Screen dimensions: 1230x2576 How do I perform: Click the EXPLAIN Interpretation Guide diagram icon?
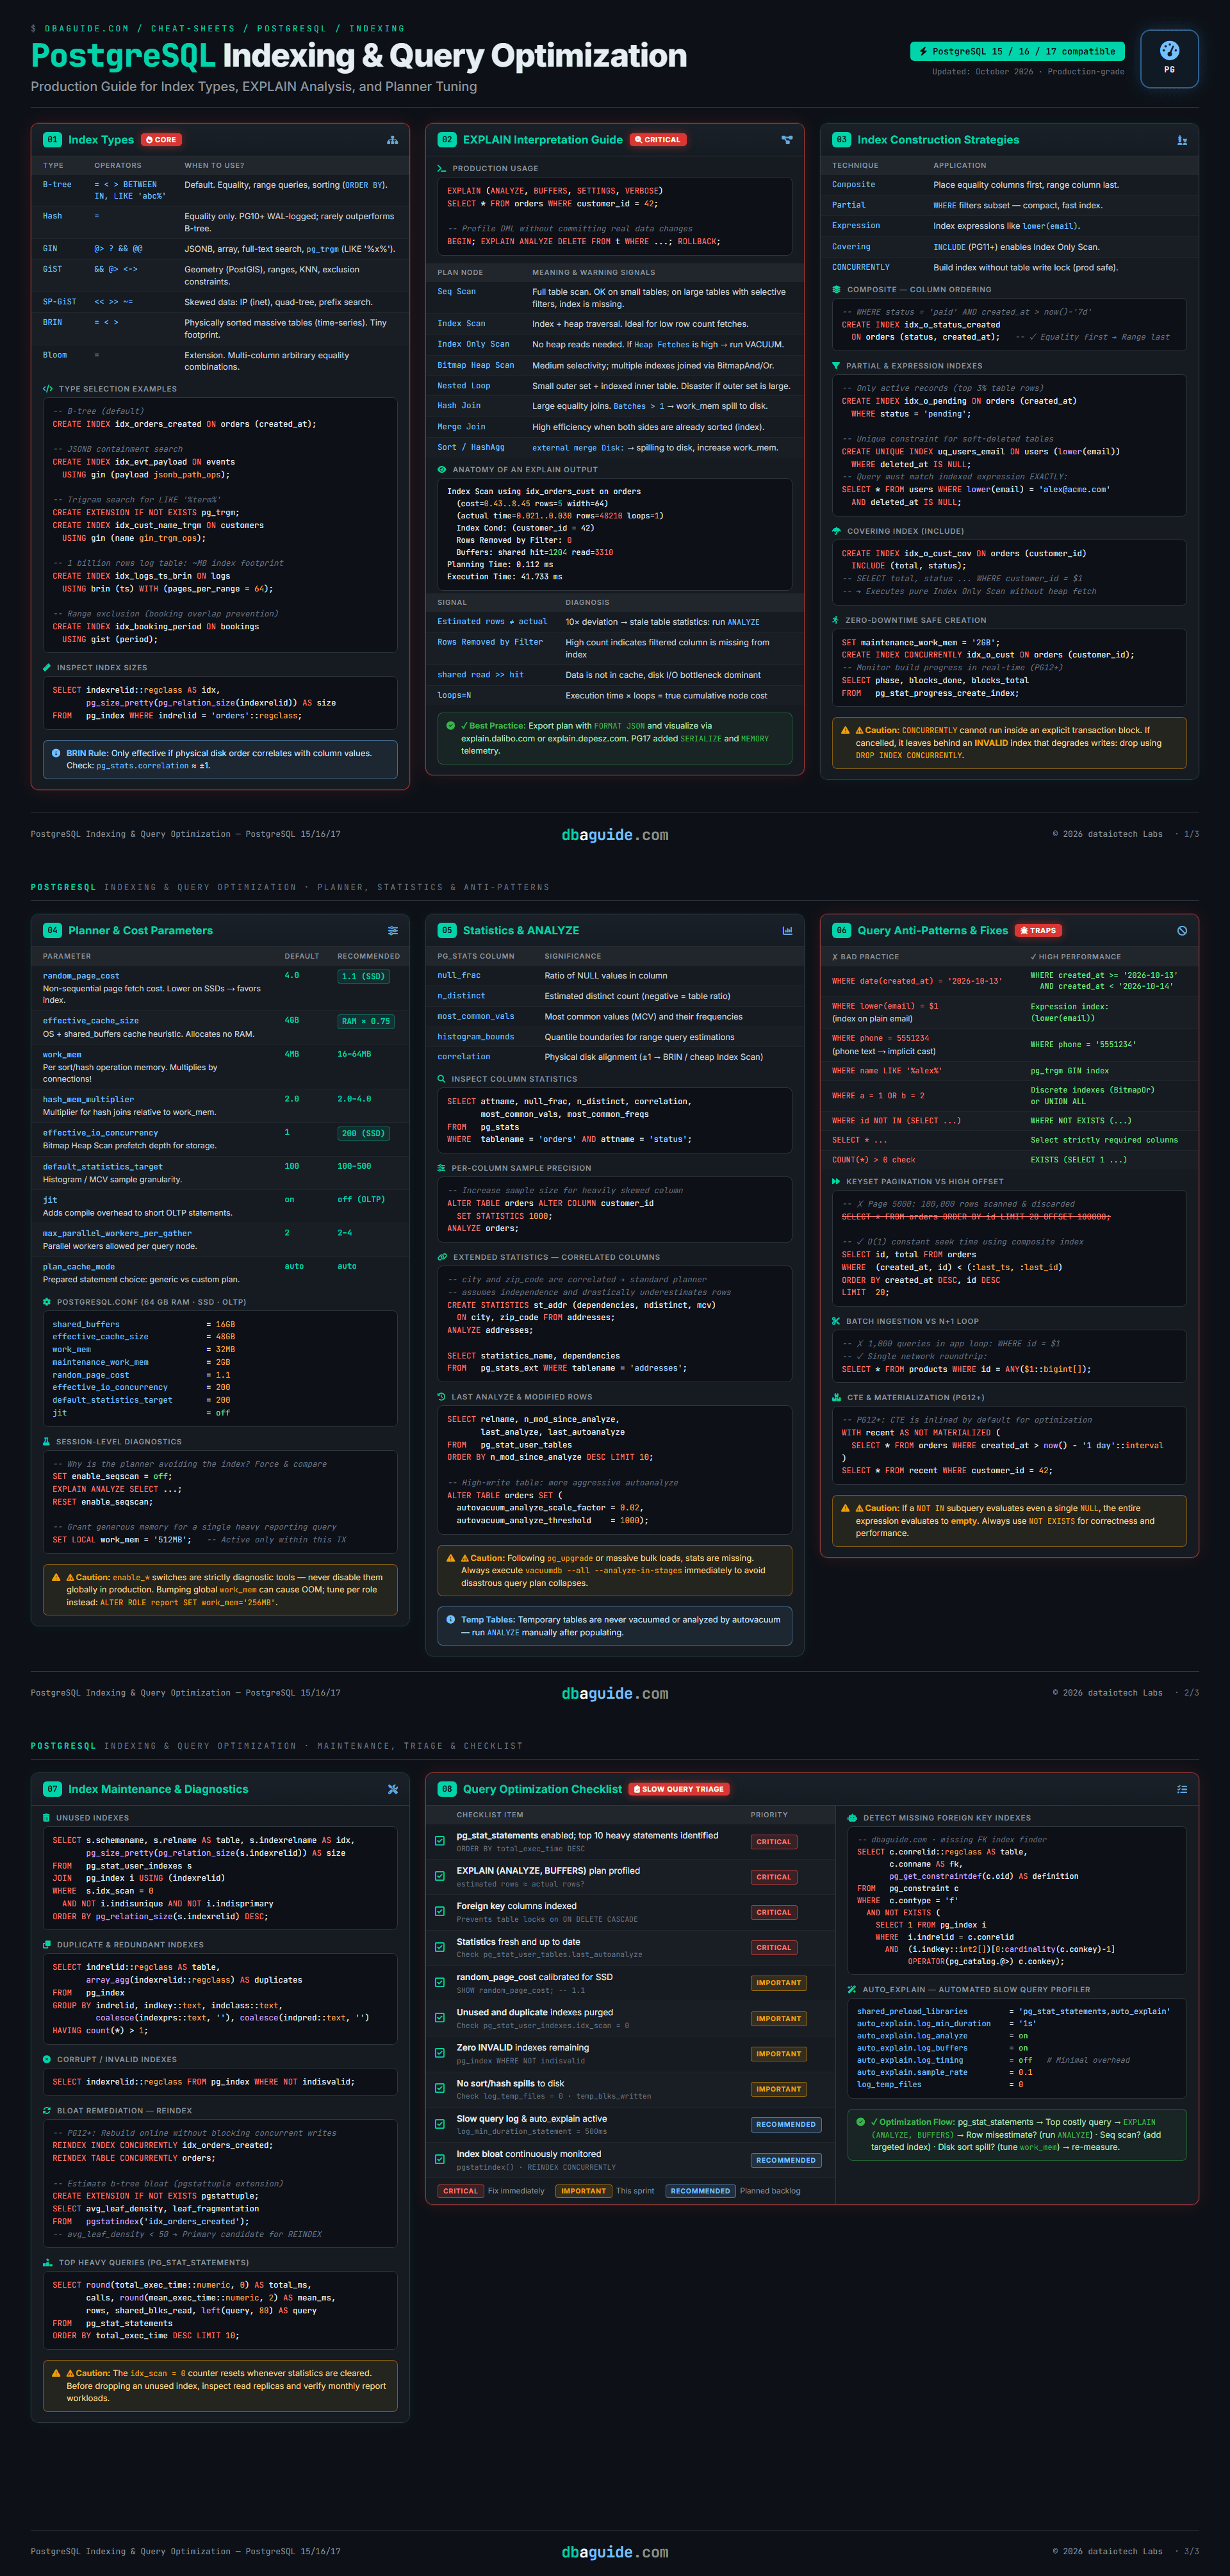click(x=787, y=140)
